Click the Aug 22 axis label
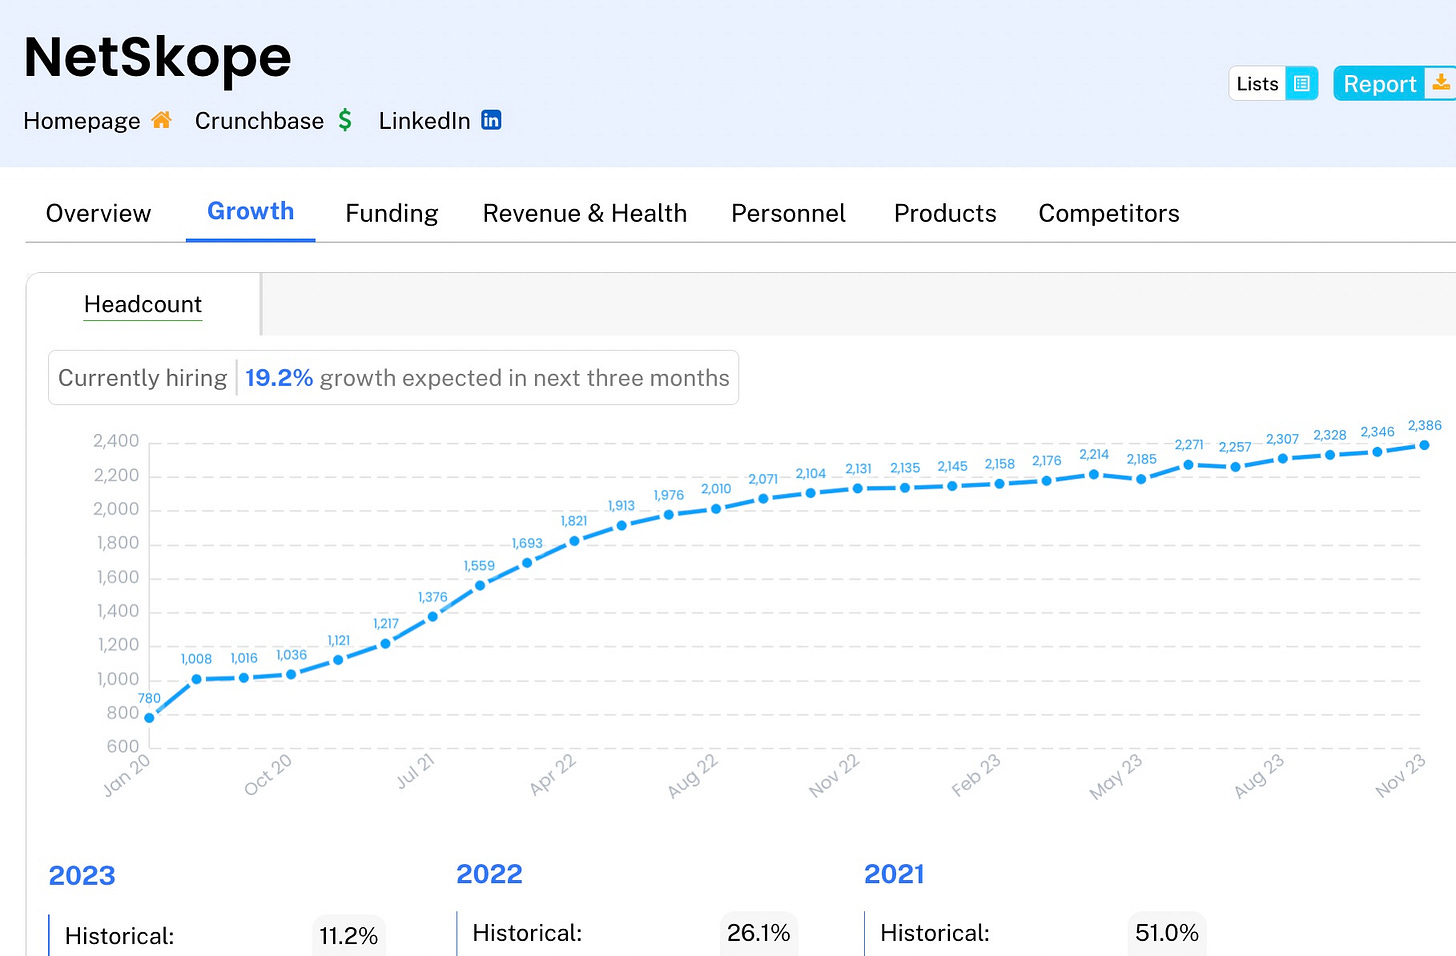Screen dimensions: 1456x956 (x=693, y=776)
